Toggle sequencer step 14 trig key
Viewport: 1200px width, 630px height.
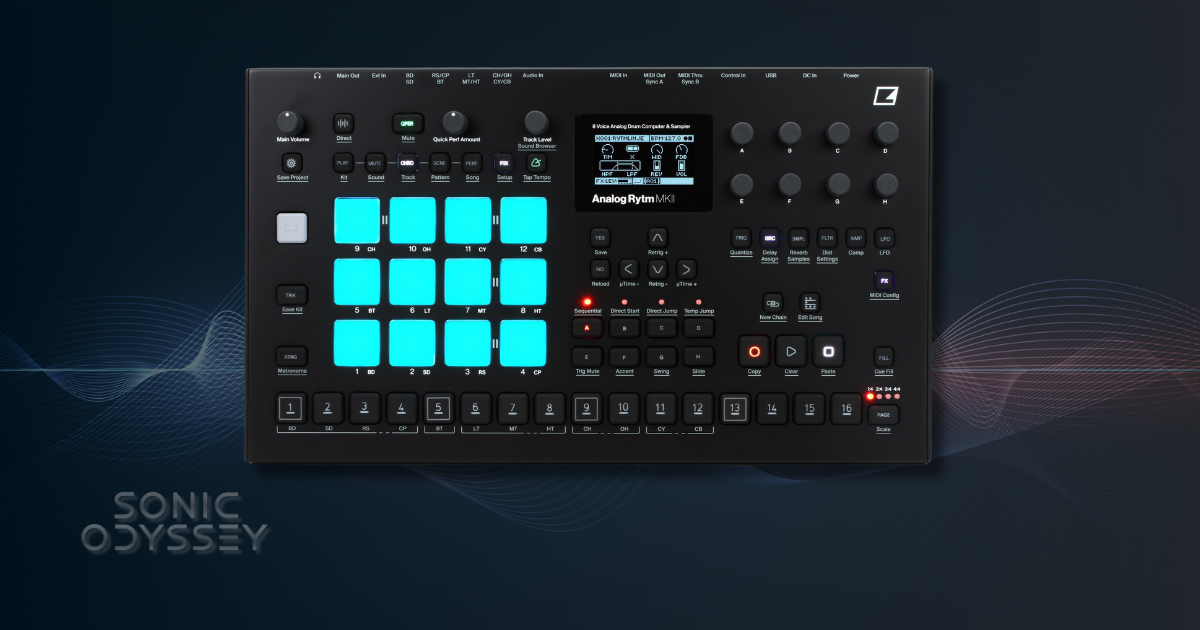click(x=772, y=408)
